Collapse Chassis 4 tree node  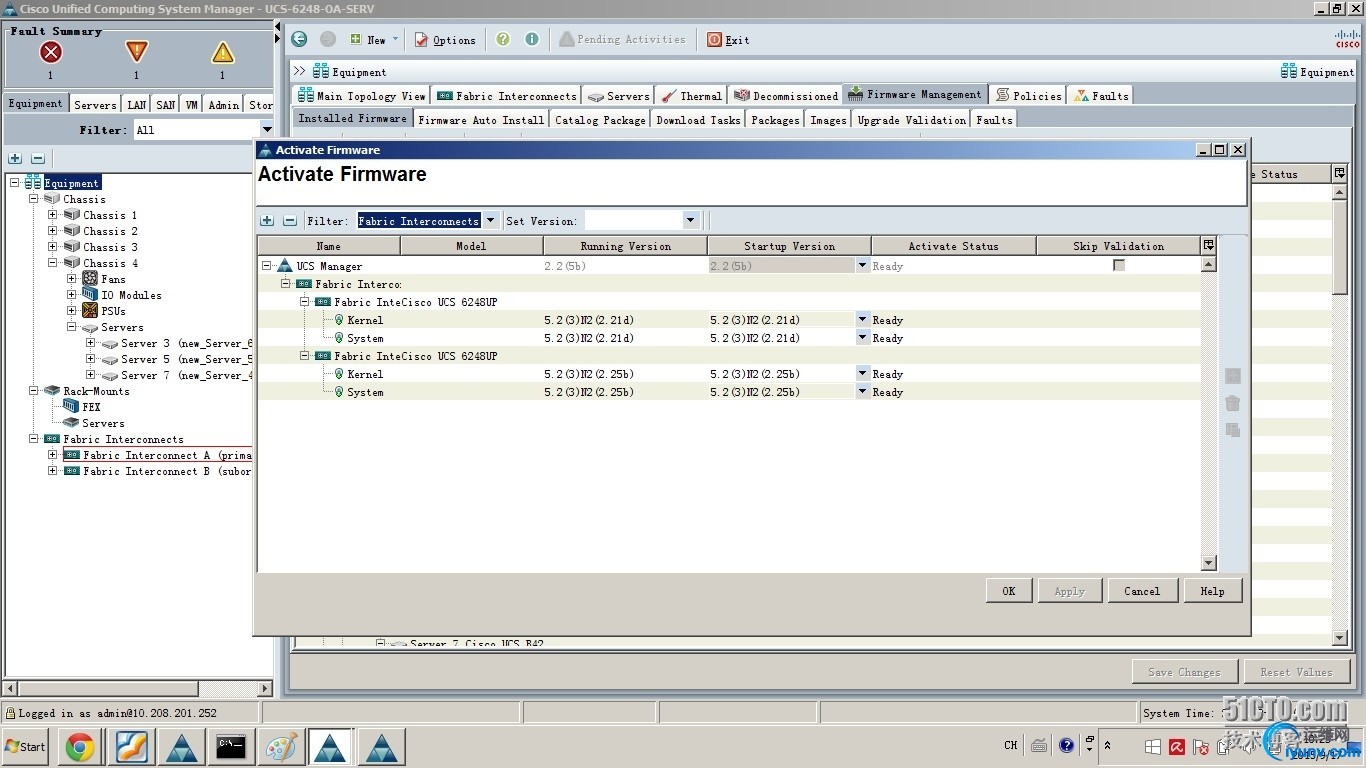point(53,263)
